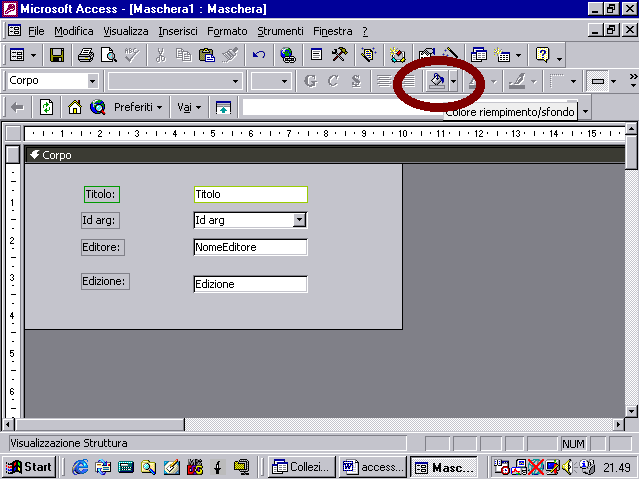Open the Finestra menu
This screenshot has height=479, width=639.
tap(333, 31)
